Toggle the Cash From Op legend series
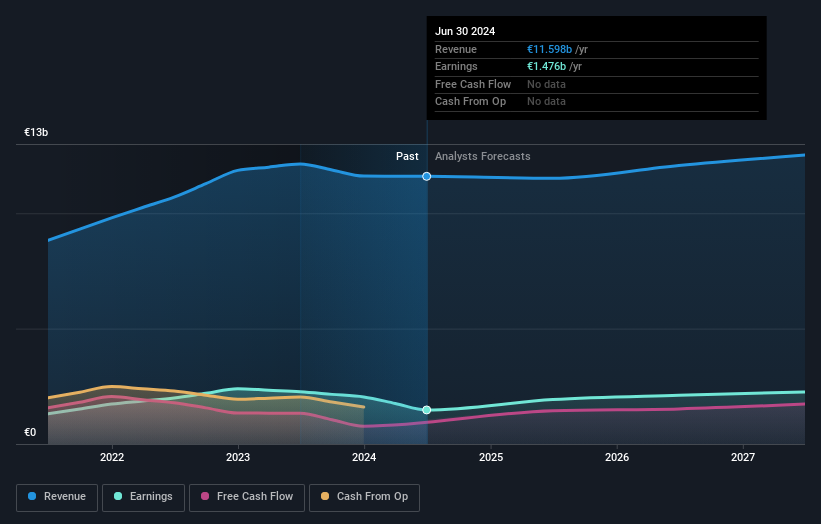Viewport: 821px width, 524px height. point(364,497)
